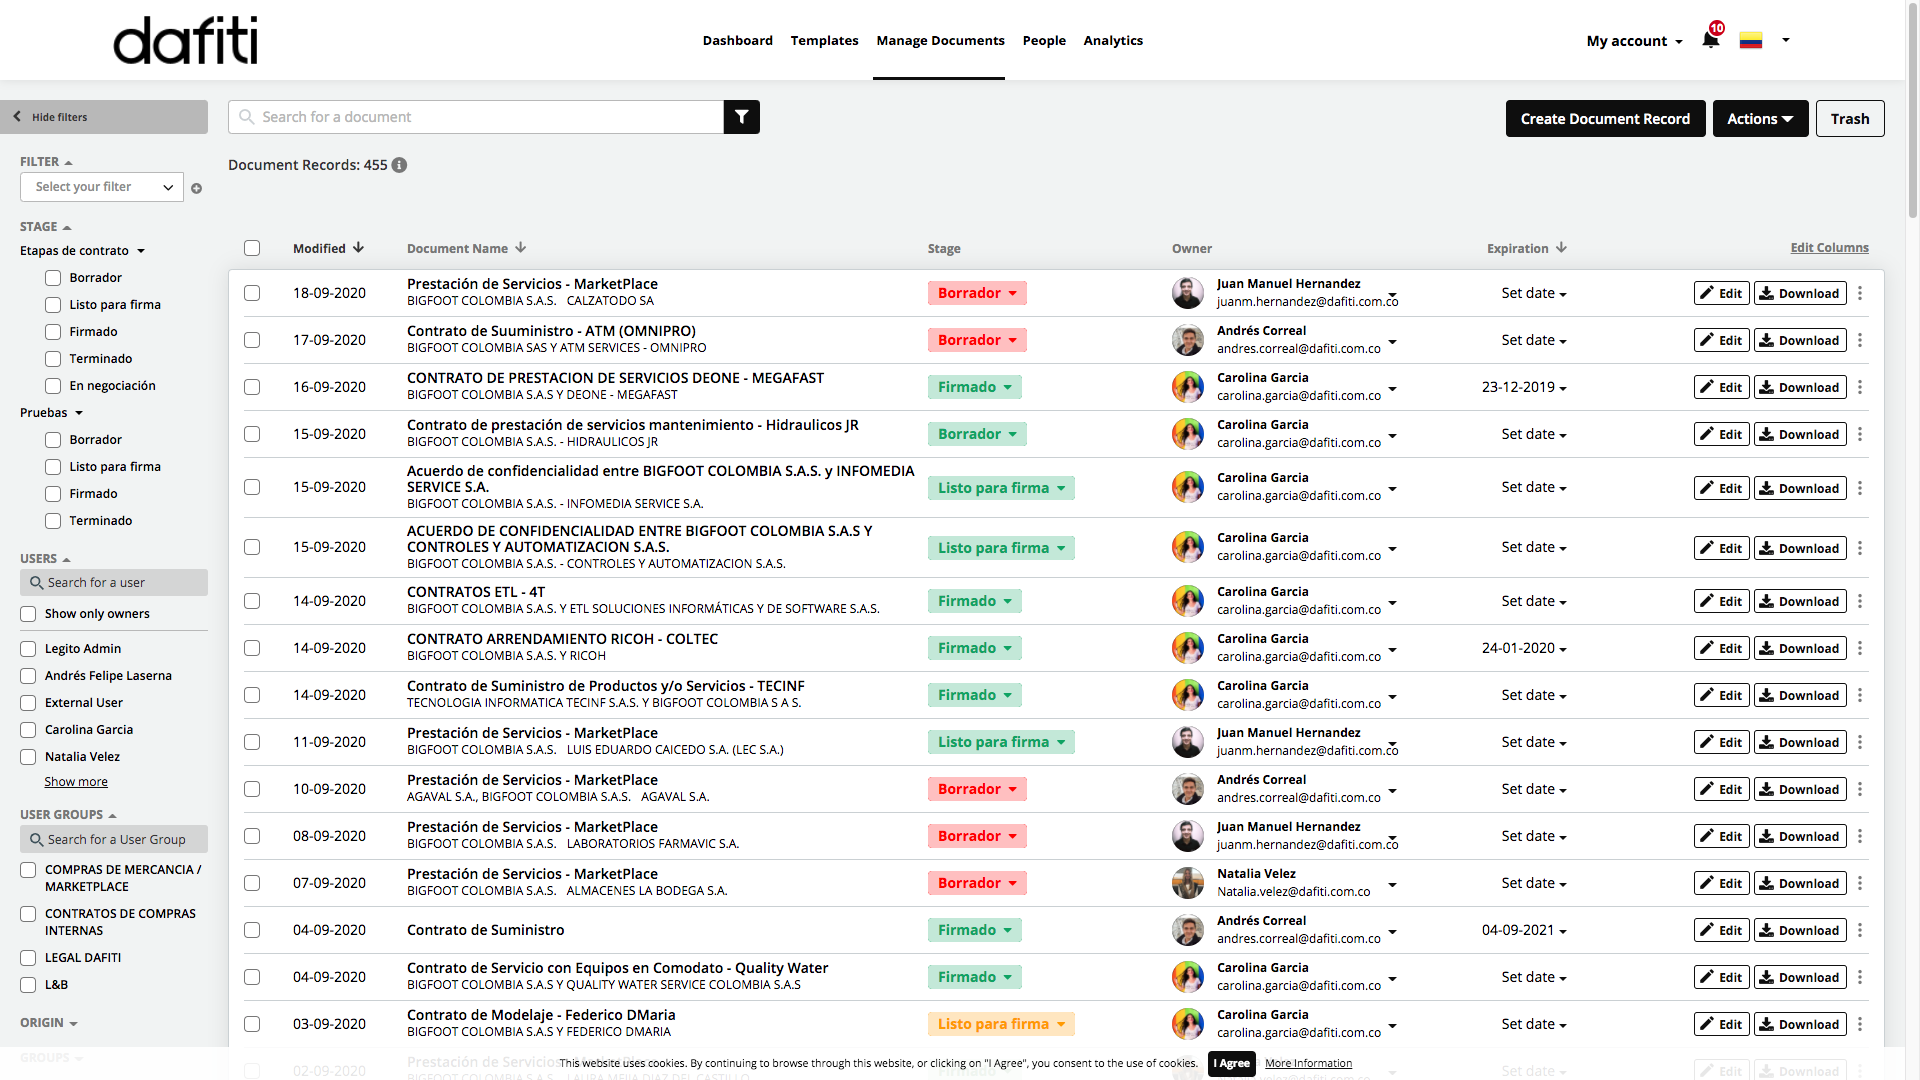This screenshot has width=1920, height=1080.
Task: Open the Select your filter dropdown
Action: [x=102, y=187]
